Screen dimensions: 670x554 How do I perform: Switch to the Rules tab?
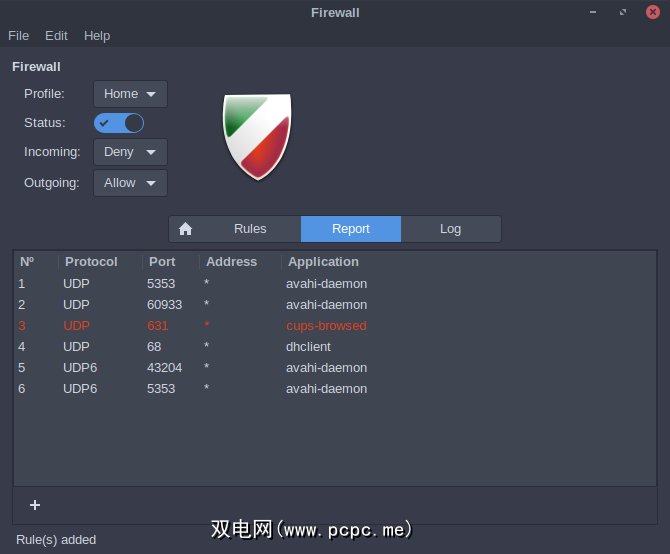250,229
